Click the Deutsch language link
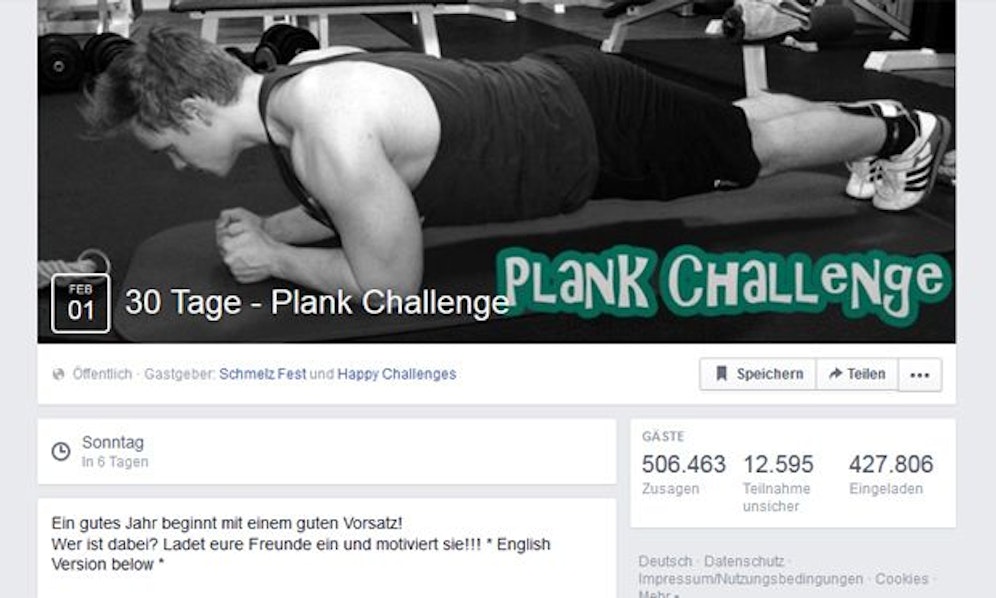 665,561
